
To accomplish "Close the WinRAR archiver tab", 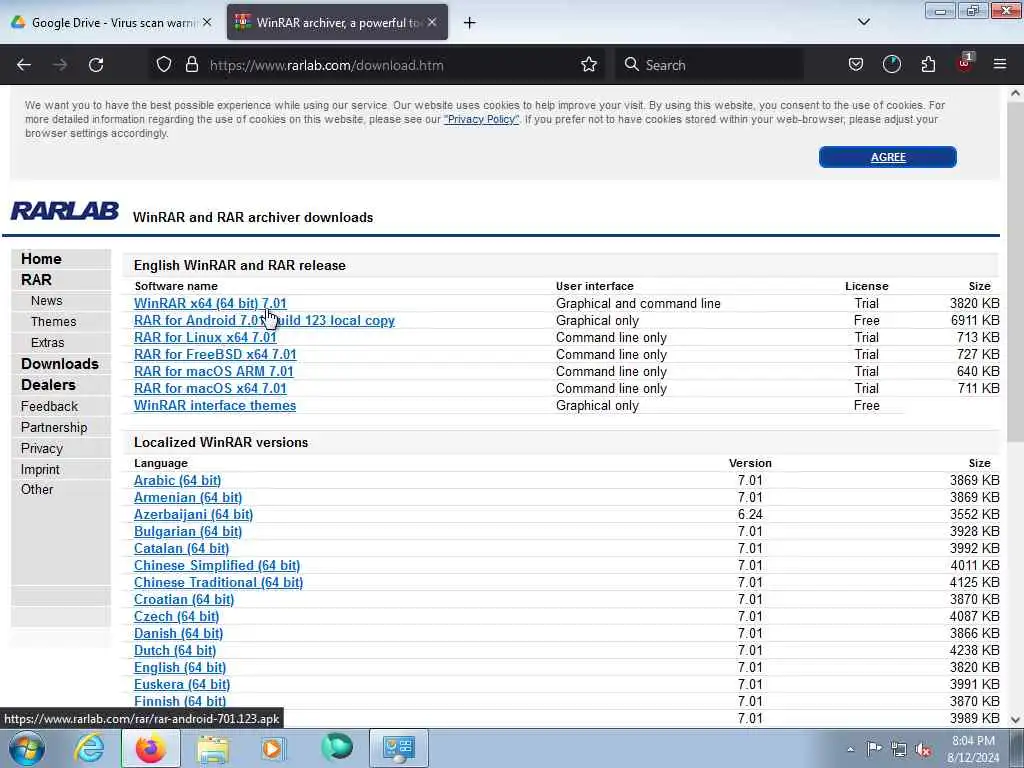I will coord(432,22).
